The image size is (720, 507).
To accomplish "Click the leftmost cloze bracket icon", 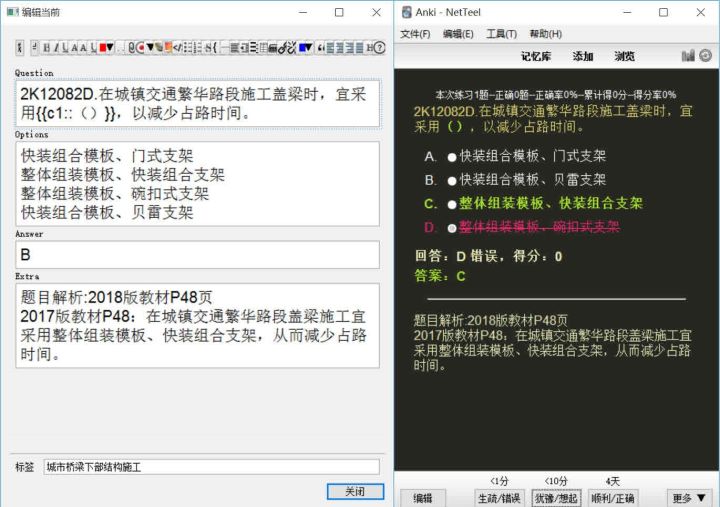I will [x=20, y=48].
